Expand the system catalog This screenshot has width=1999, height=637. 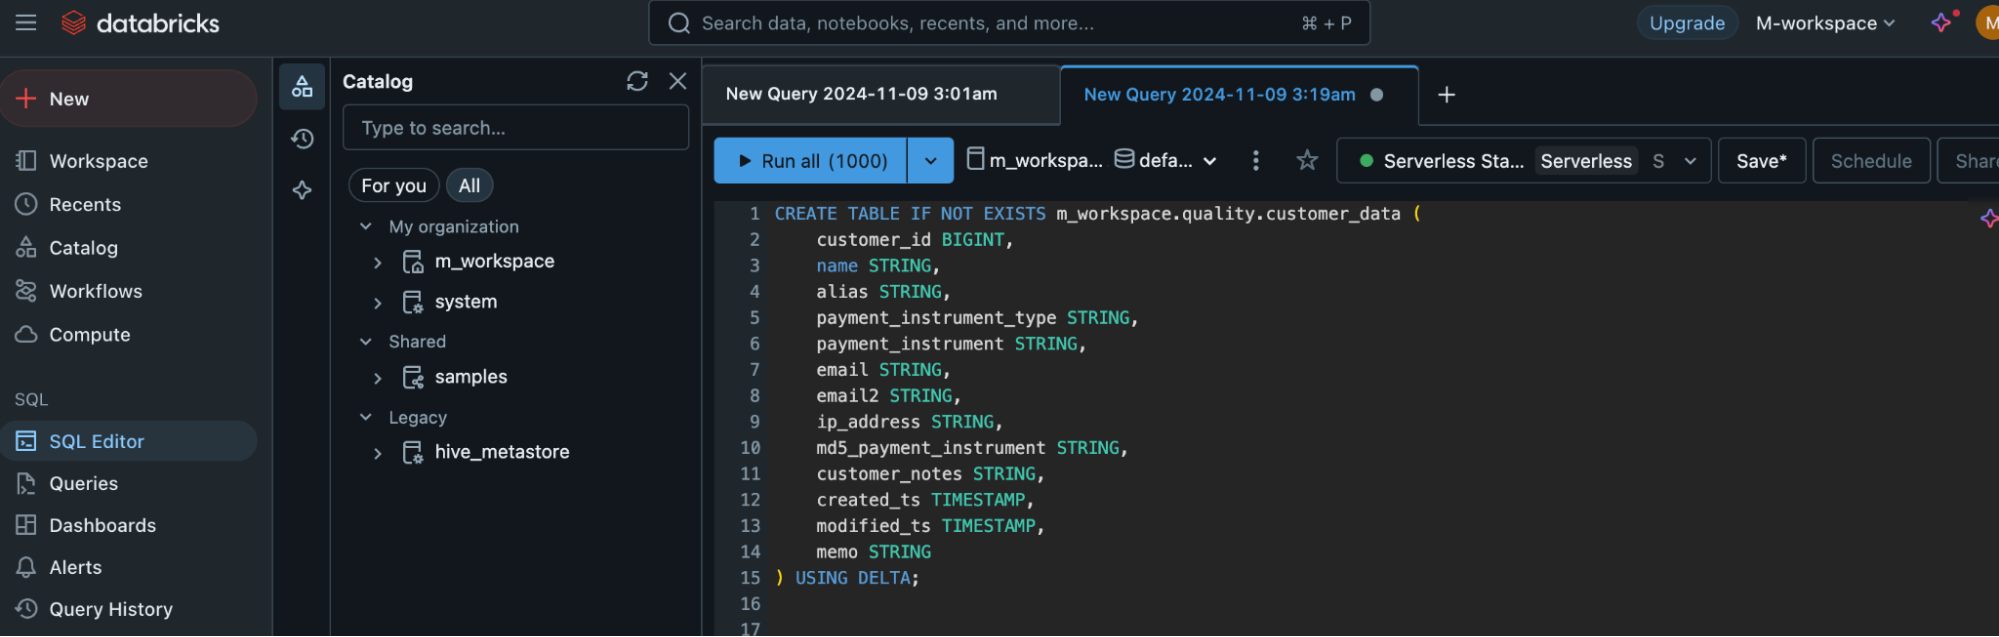[378, 302]
